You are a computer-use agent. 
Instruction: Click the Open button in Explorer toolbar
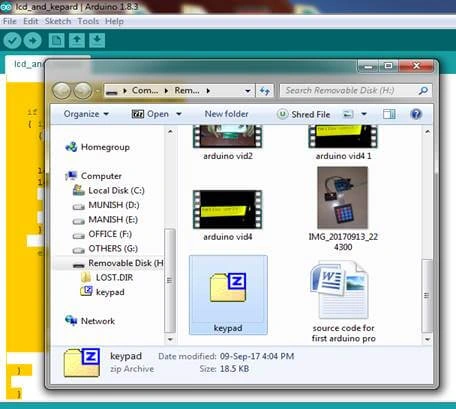click(150, 114)
